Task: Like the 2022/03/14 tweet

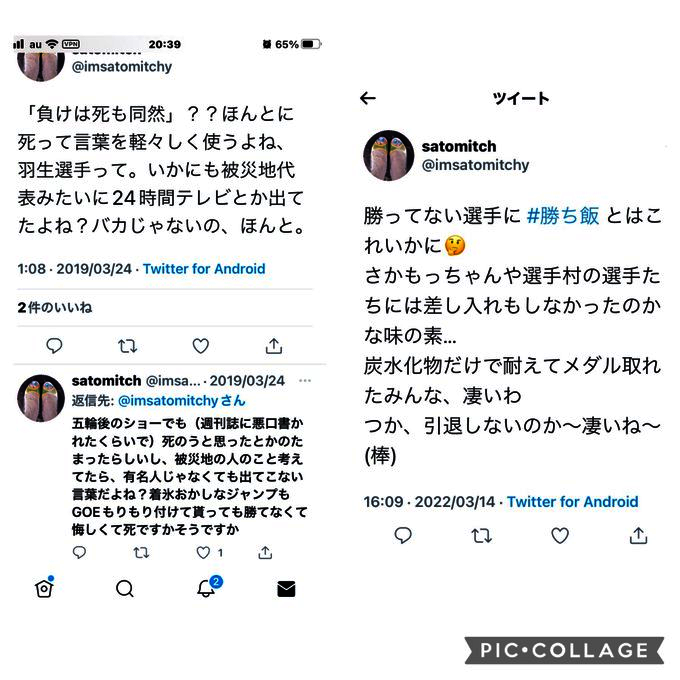Action: [x=560, y=536]
